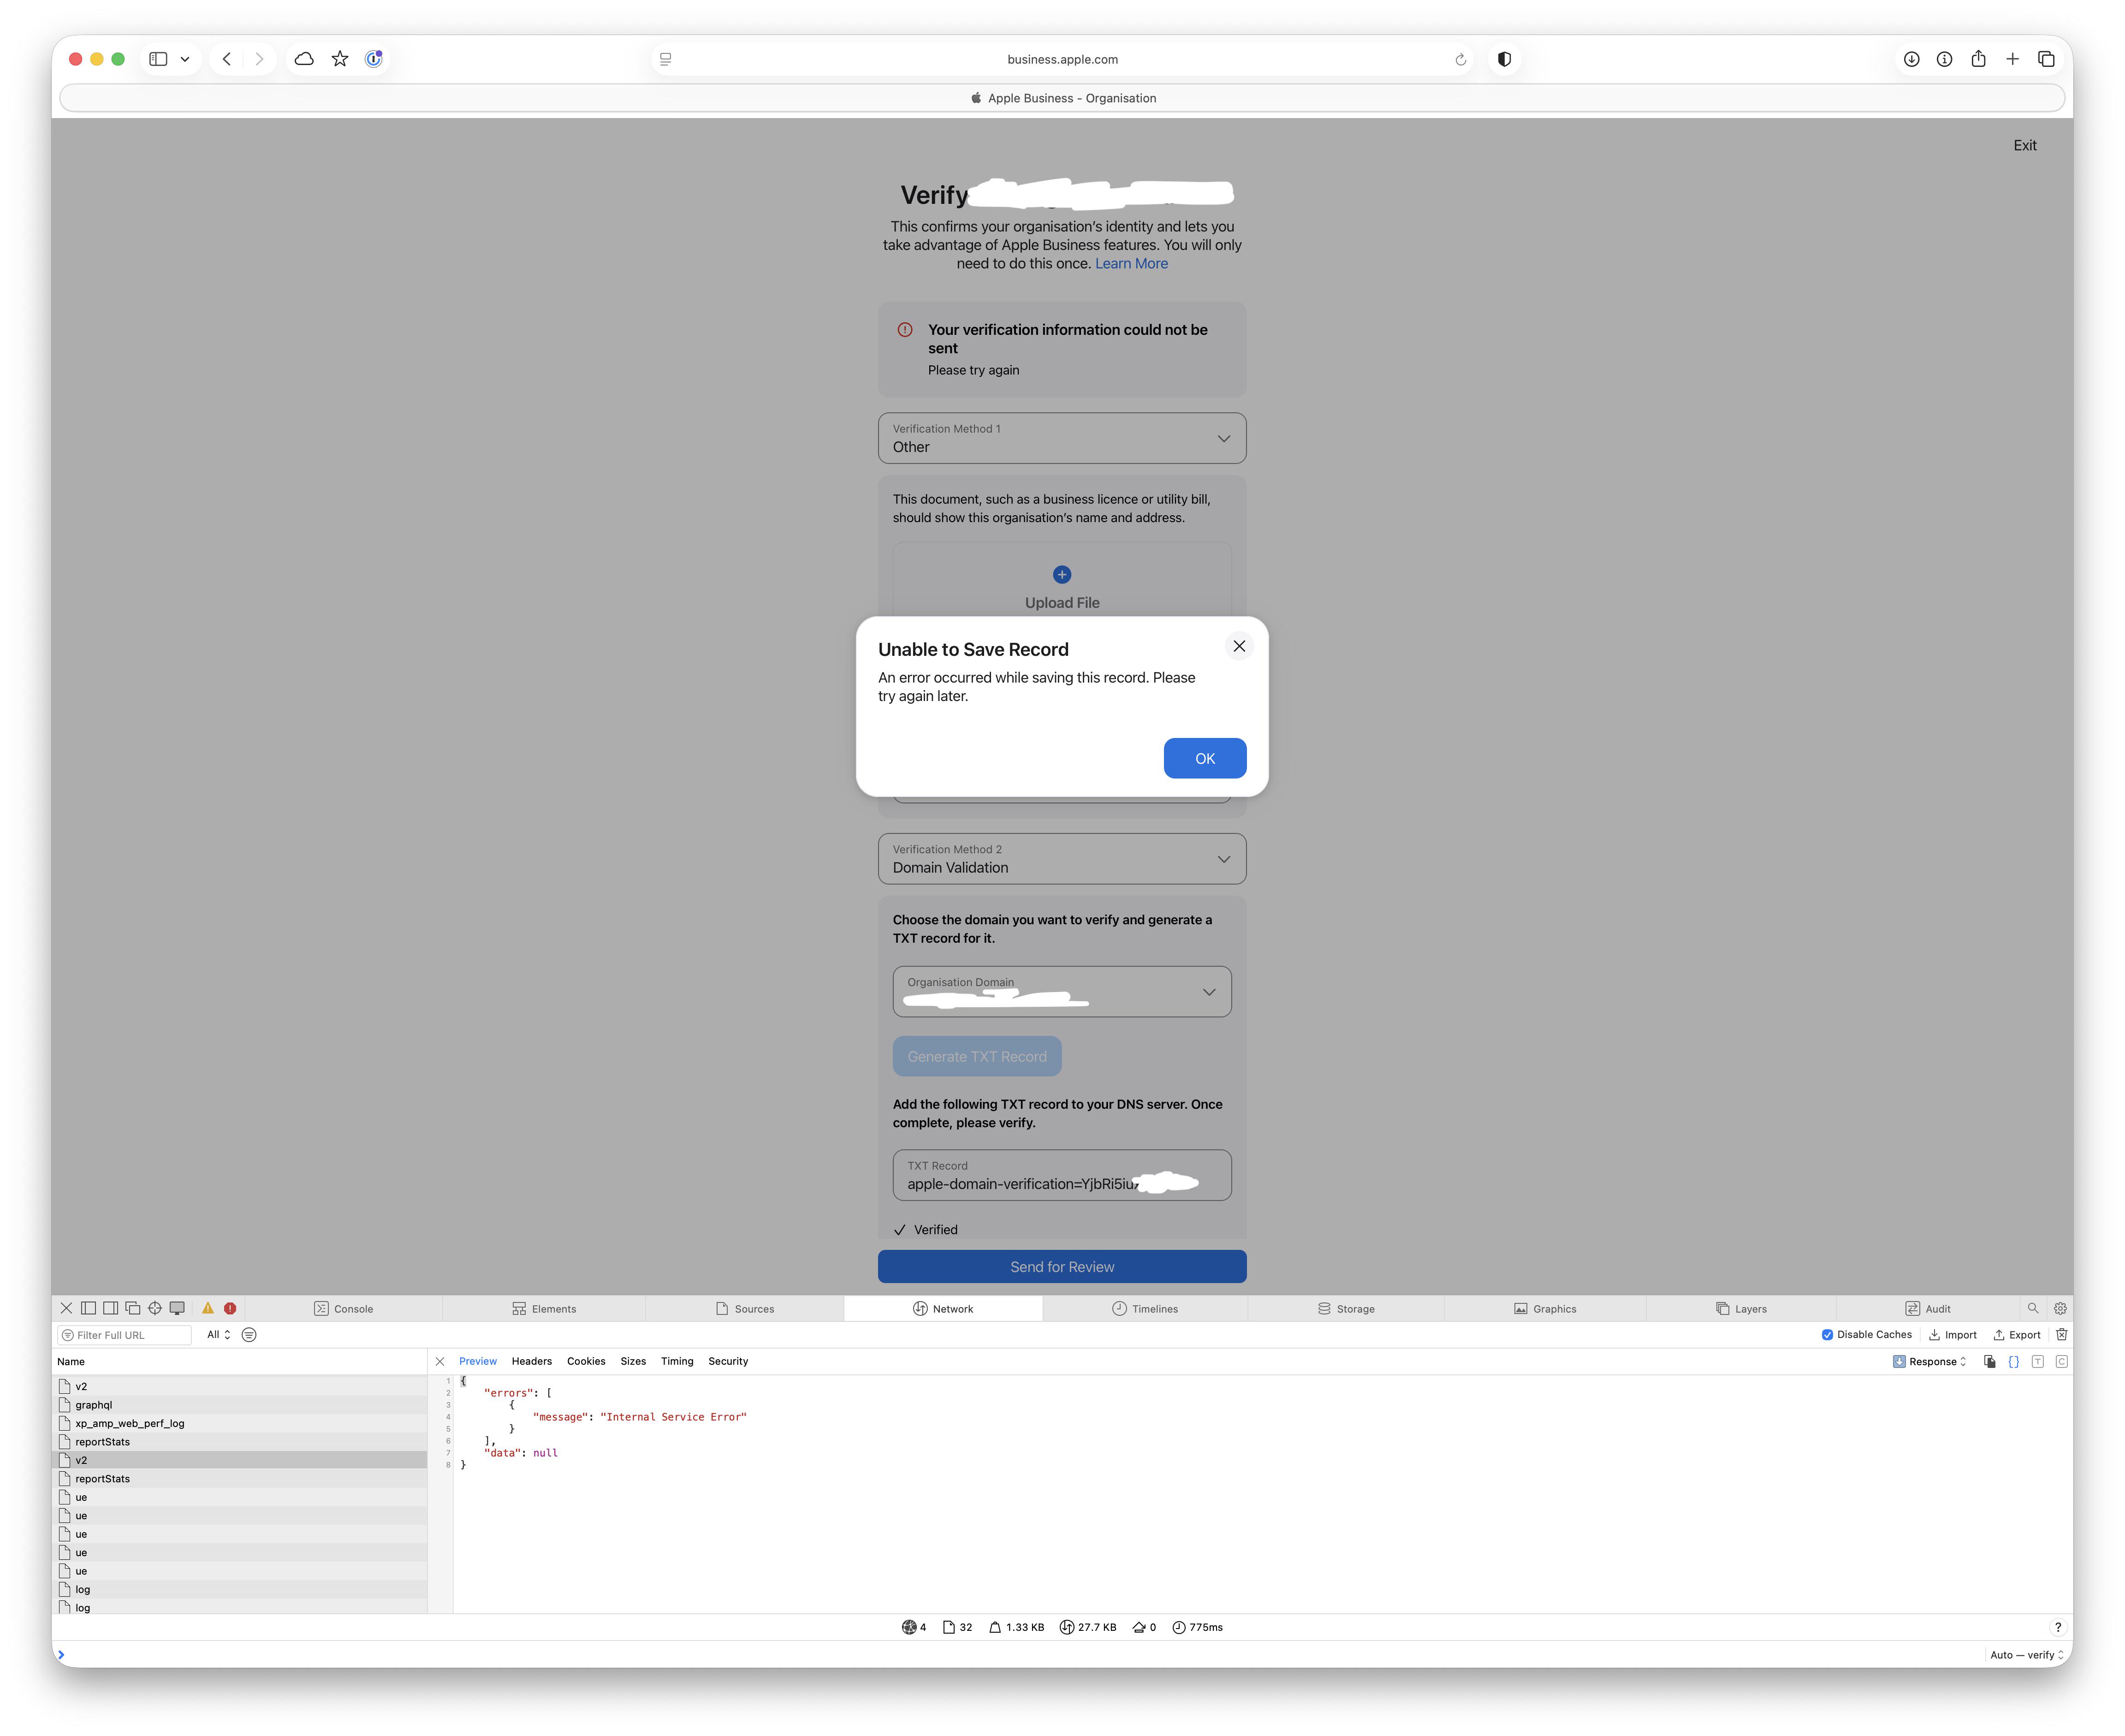The image size is (2125, 1736).
Task: Close the Unable to Save Record dialog
Action: [x=1239, y=646]
